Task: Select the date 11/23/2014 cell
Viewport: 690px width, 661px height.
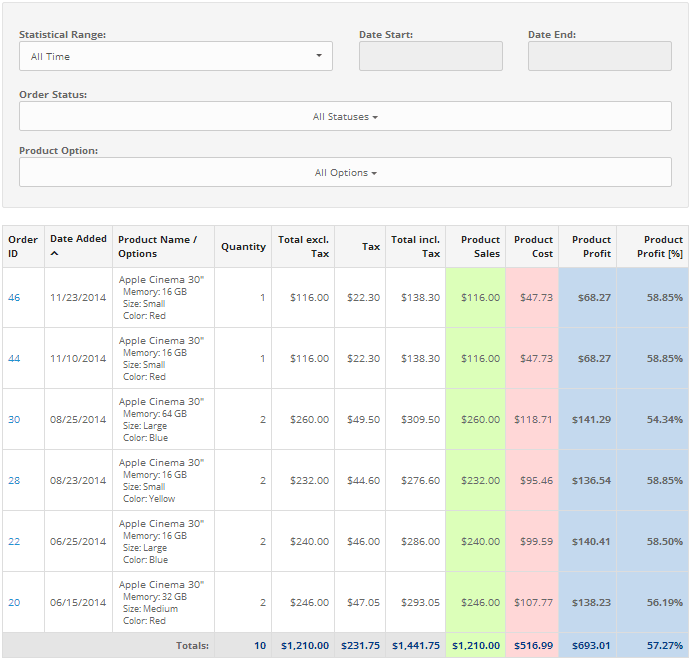Action: click(78, 297)
